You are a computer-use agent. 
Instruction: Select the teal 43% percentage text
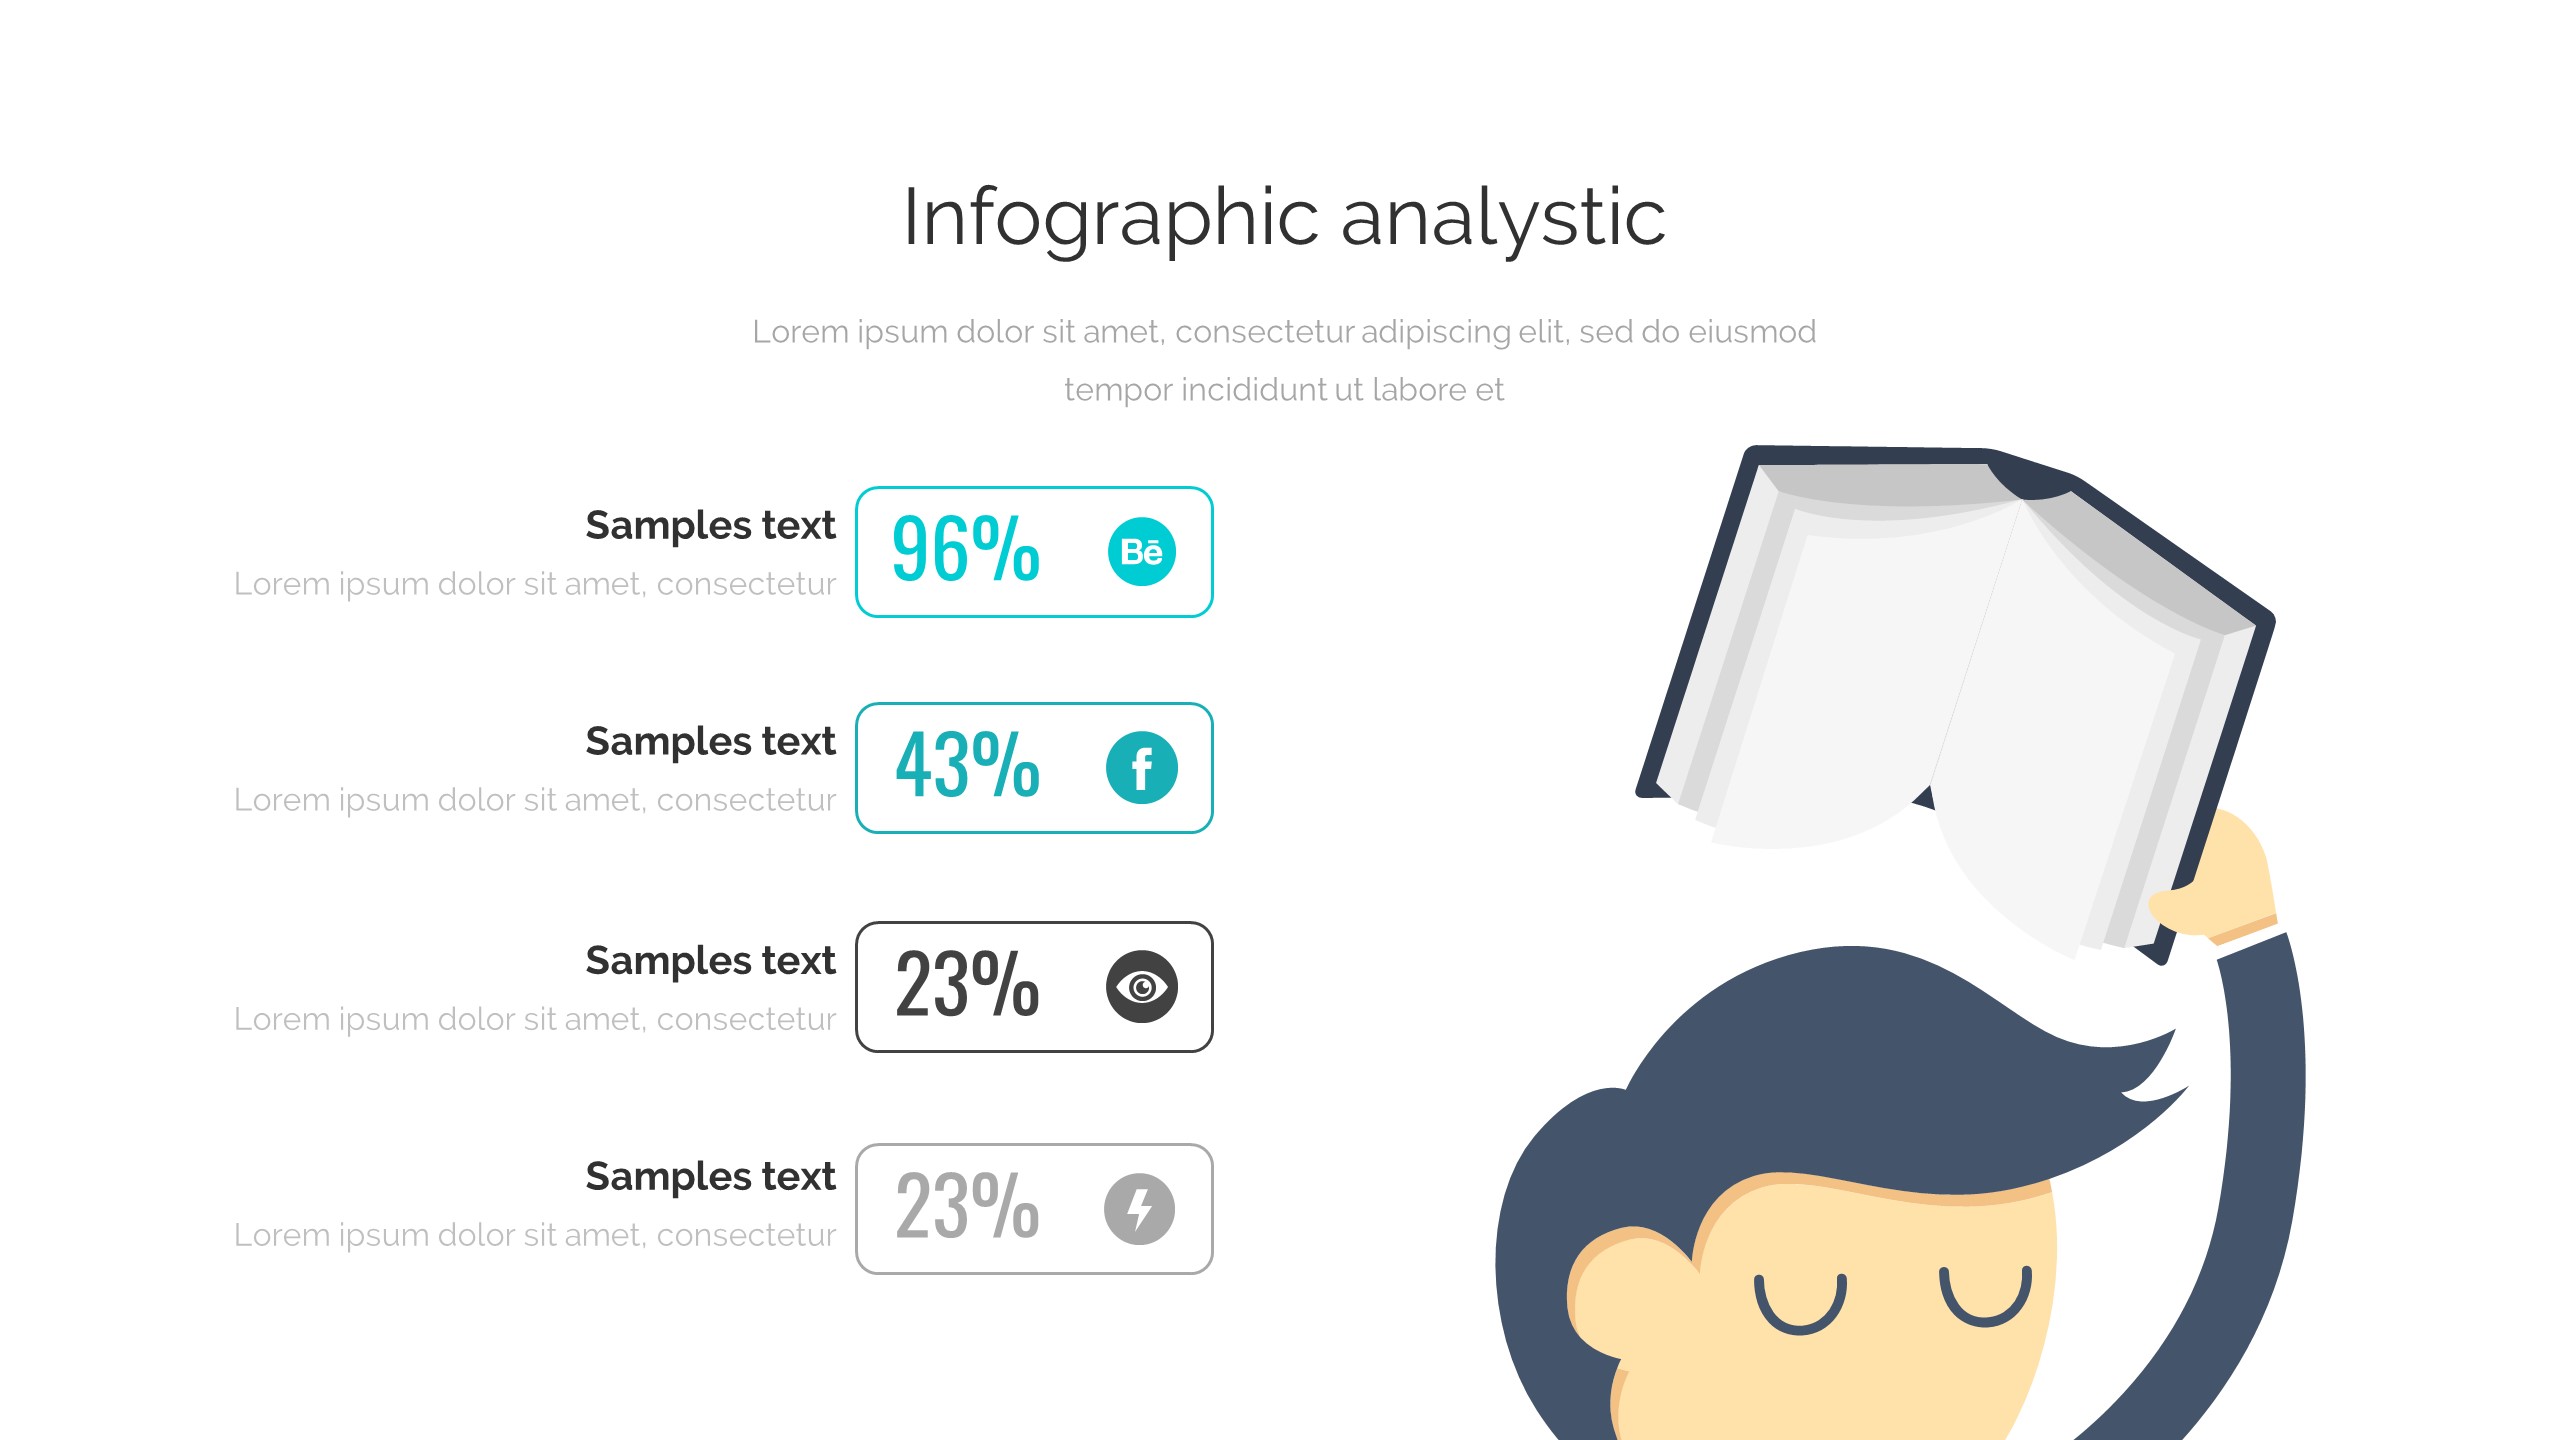point(967,765)
